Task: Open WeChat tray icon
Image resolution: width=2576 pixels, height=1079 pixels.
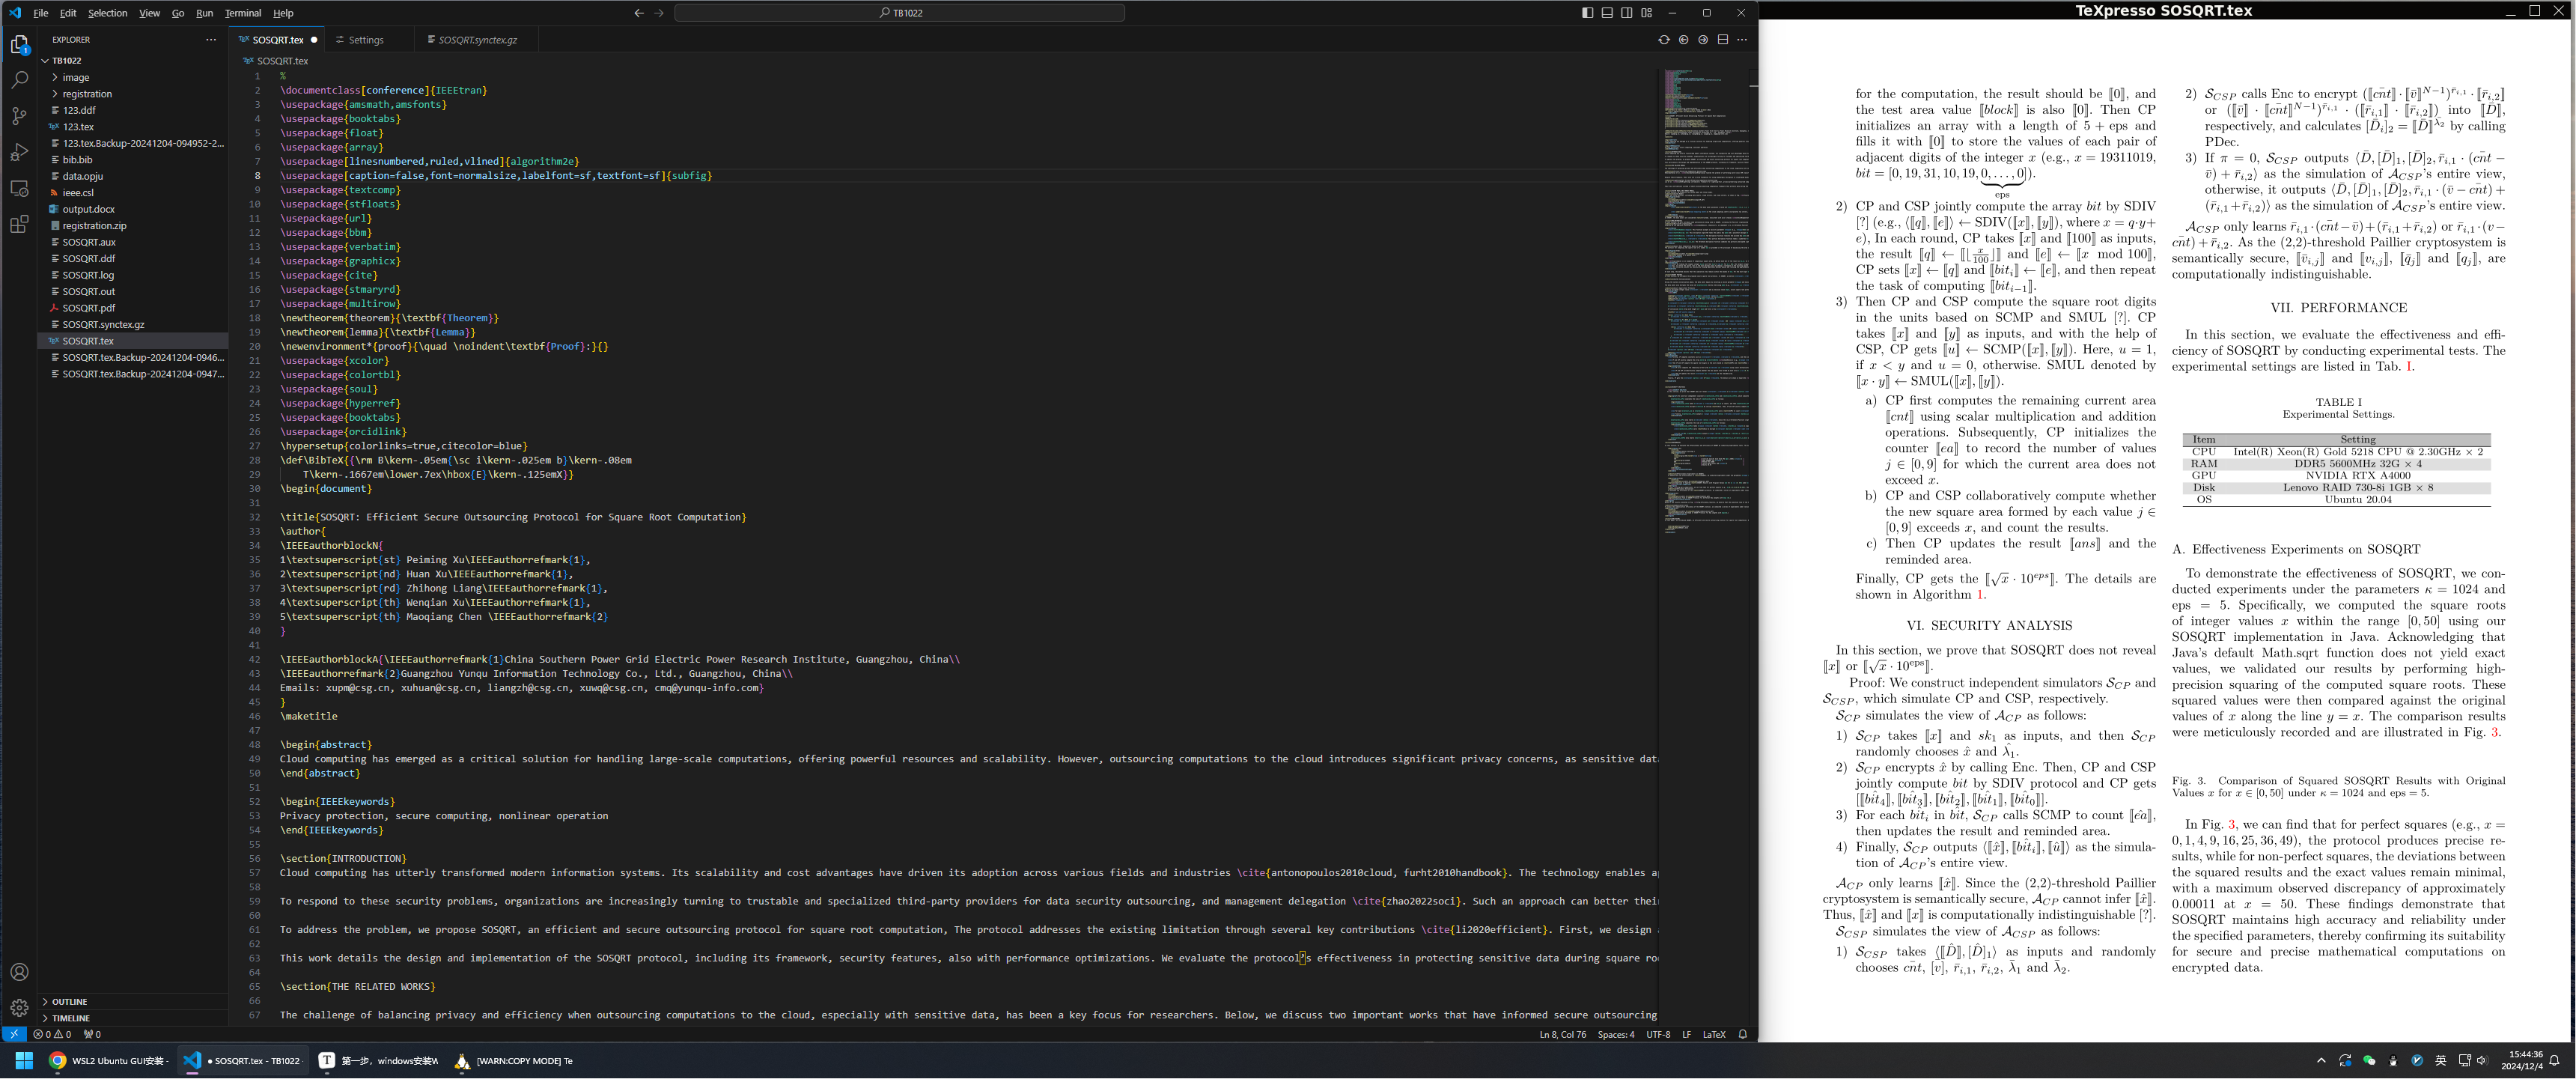Action: tap(2369, 1060)
